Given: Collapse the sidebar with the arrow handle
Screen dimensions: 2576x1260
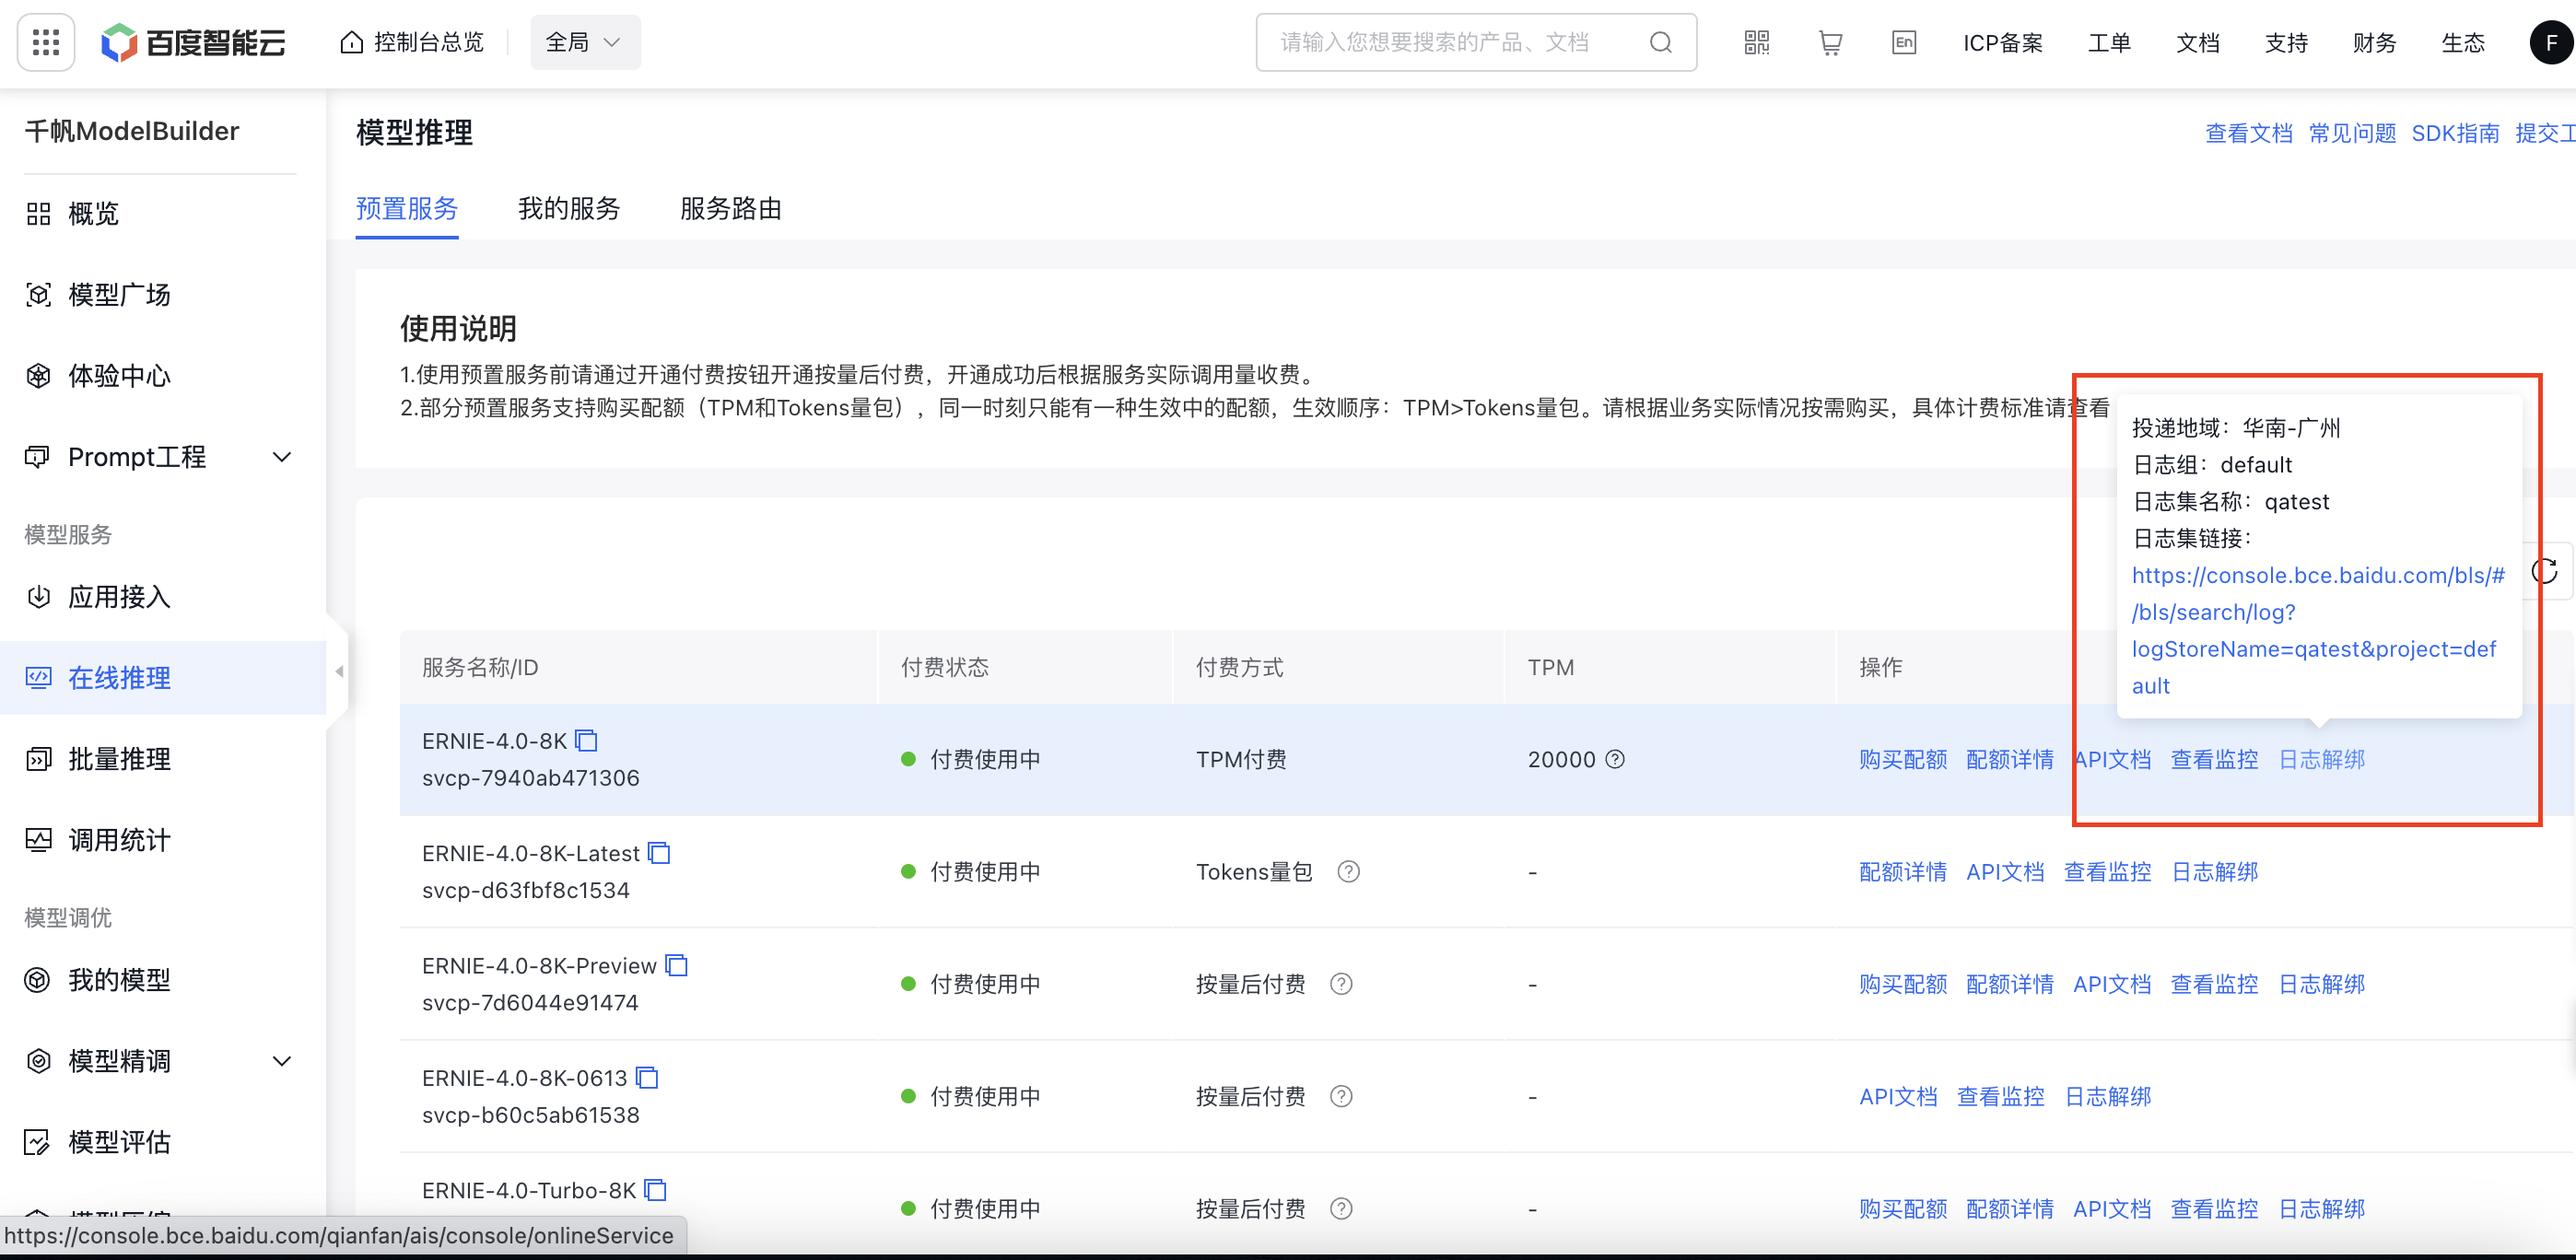Looking at the screenshot, I should pos(339,672).
